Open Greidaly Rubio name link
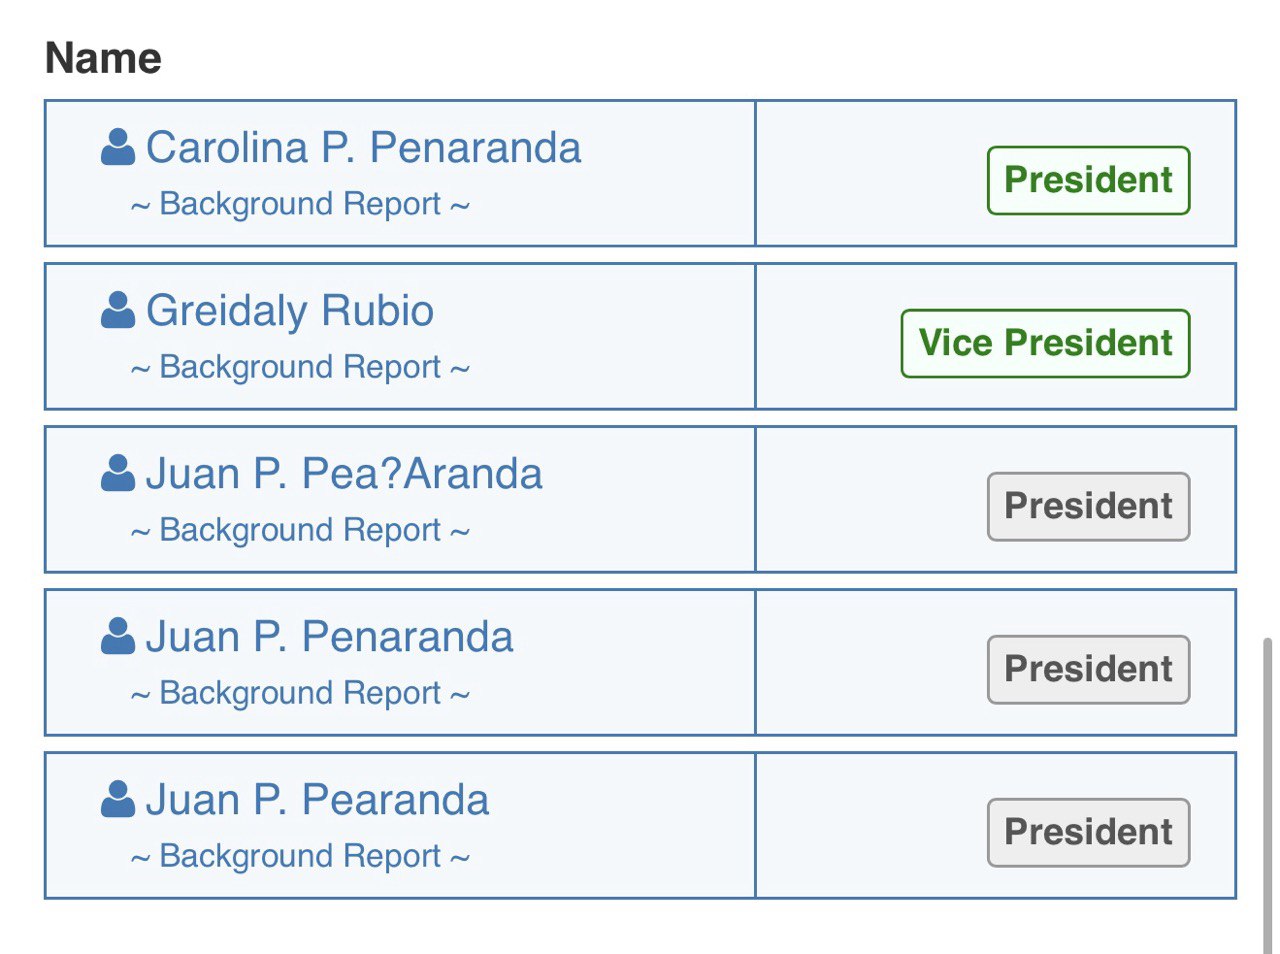 290,311
